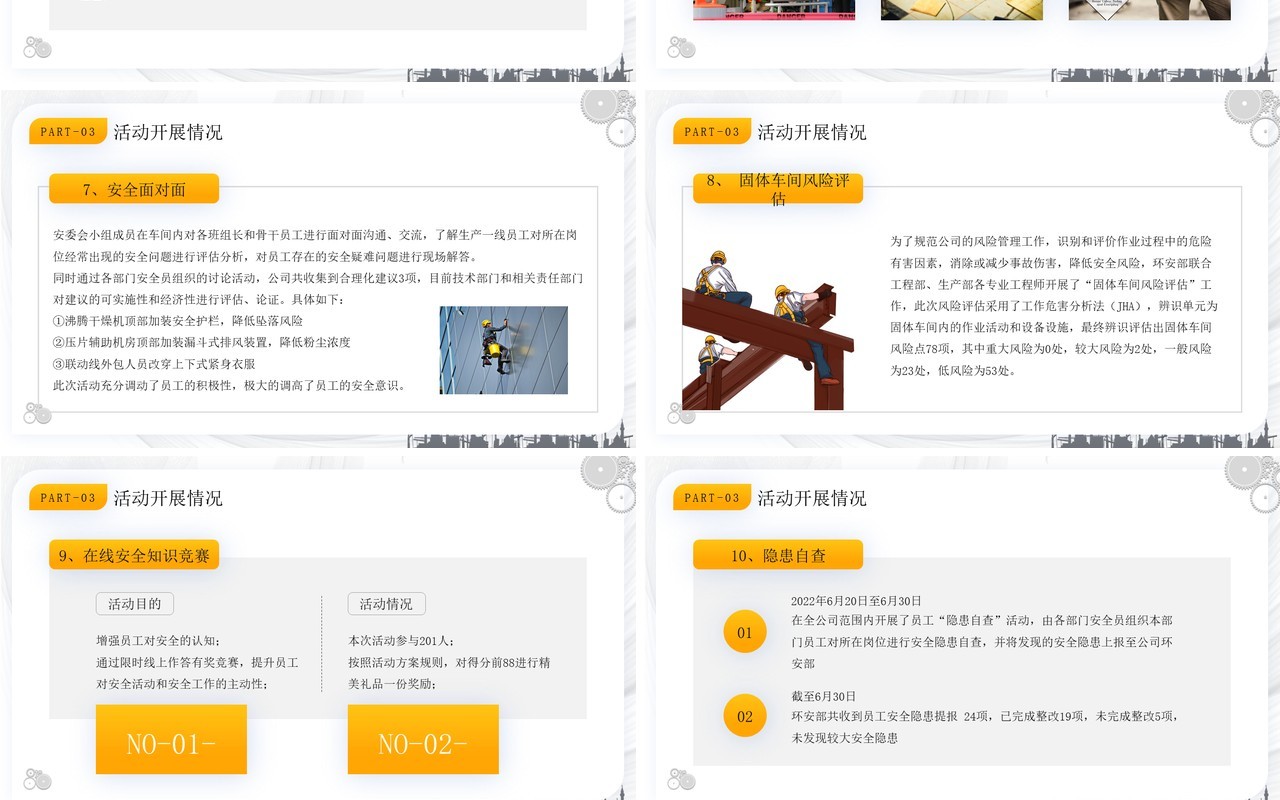Click the orange 02 circle in 隐患自查

tap(745, 716)
